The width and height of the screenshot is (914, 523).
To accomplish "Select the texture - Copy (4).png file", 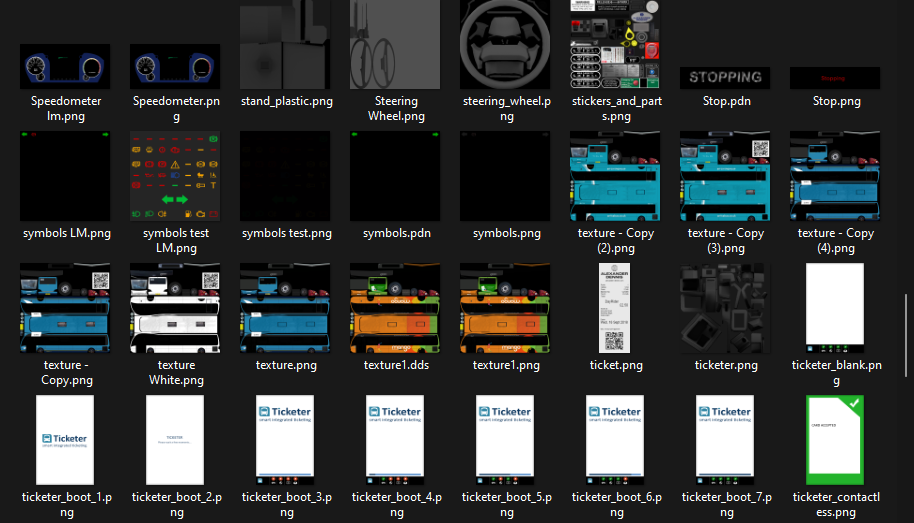I will click(x=835, y=176).
